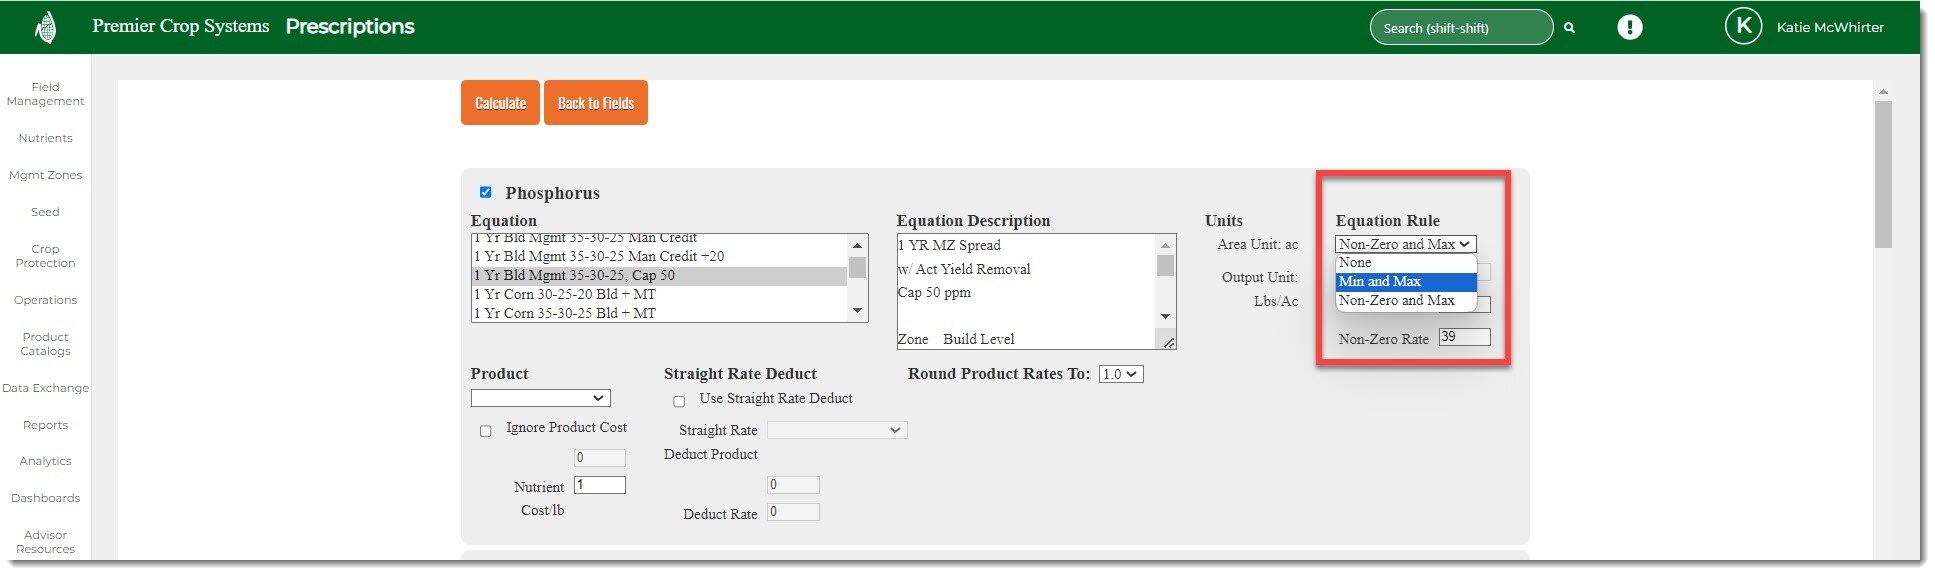Open the Product dropdown
The image size is (1935, 575).
point(540,398)
